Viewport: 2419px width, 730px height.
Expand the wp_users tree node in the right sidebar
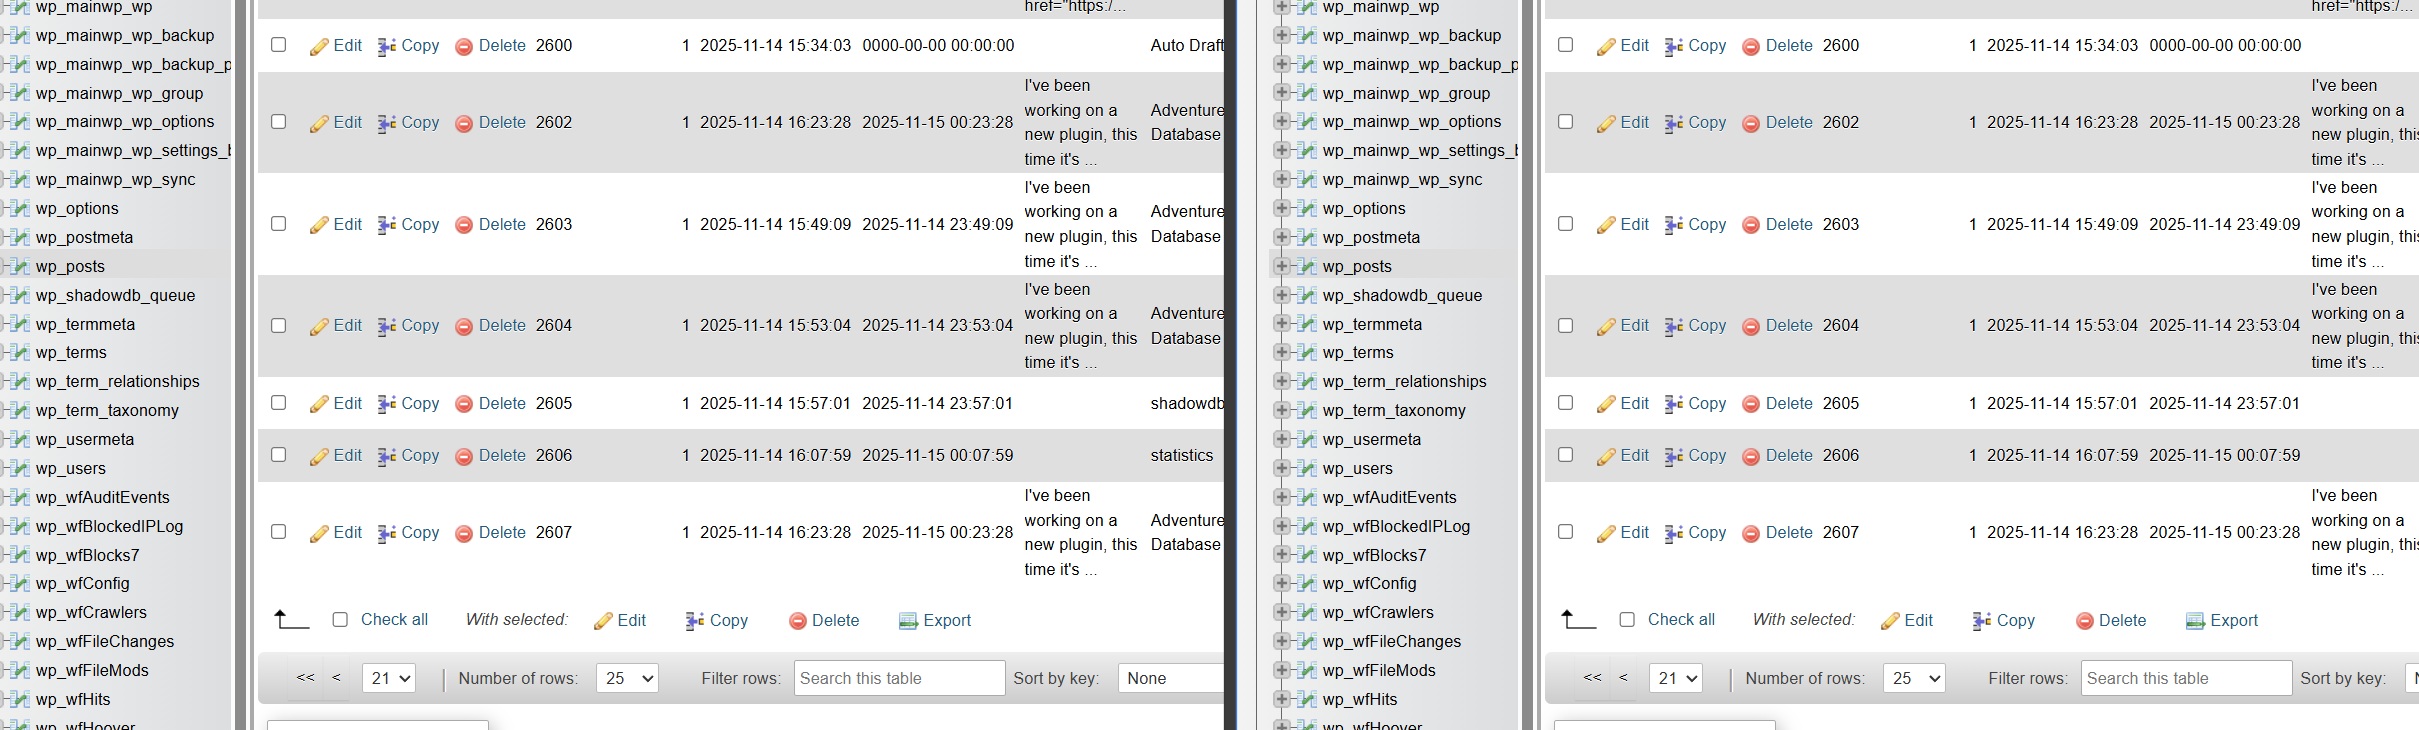pos(1281,468)
